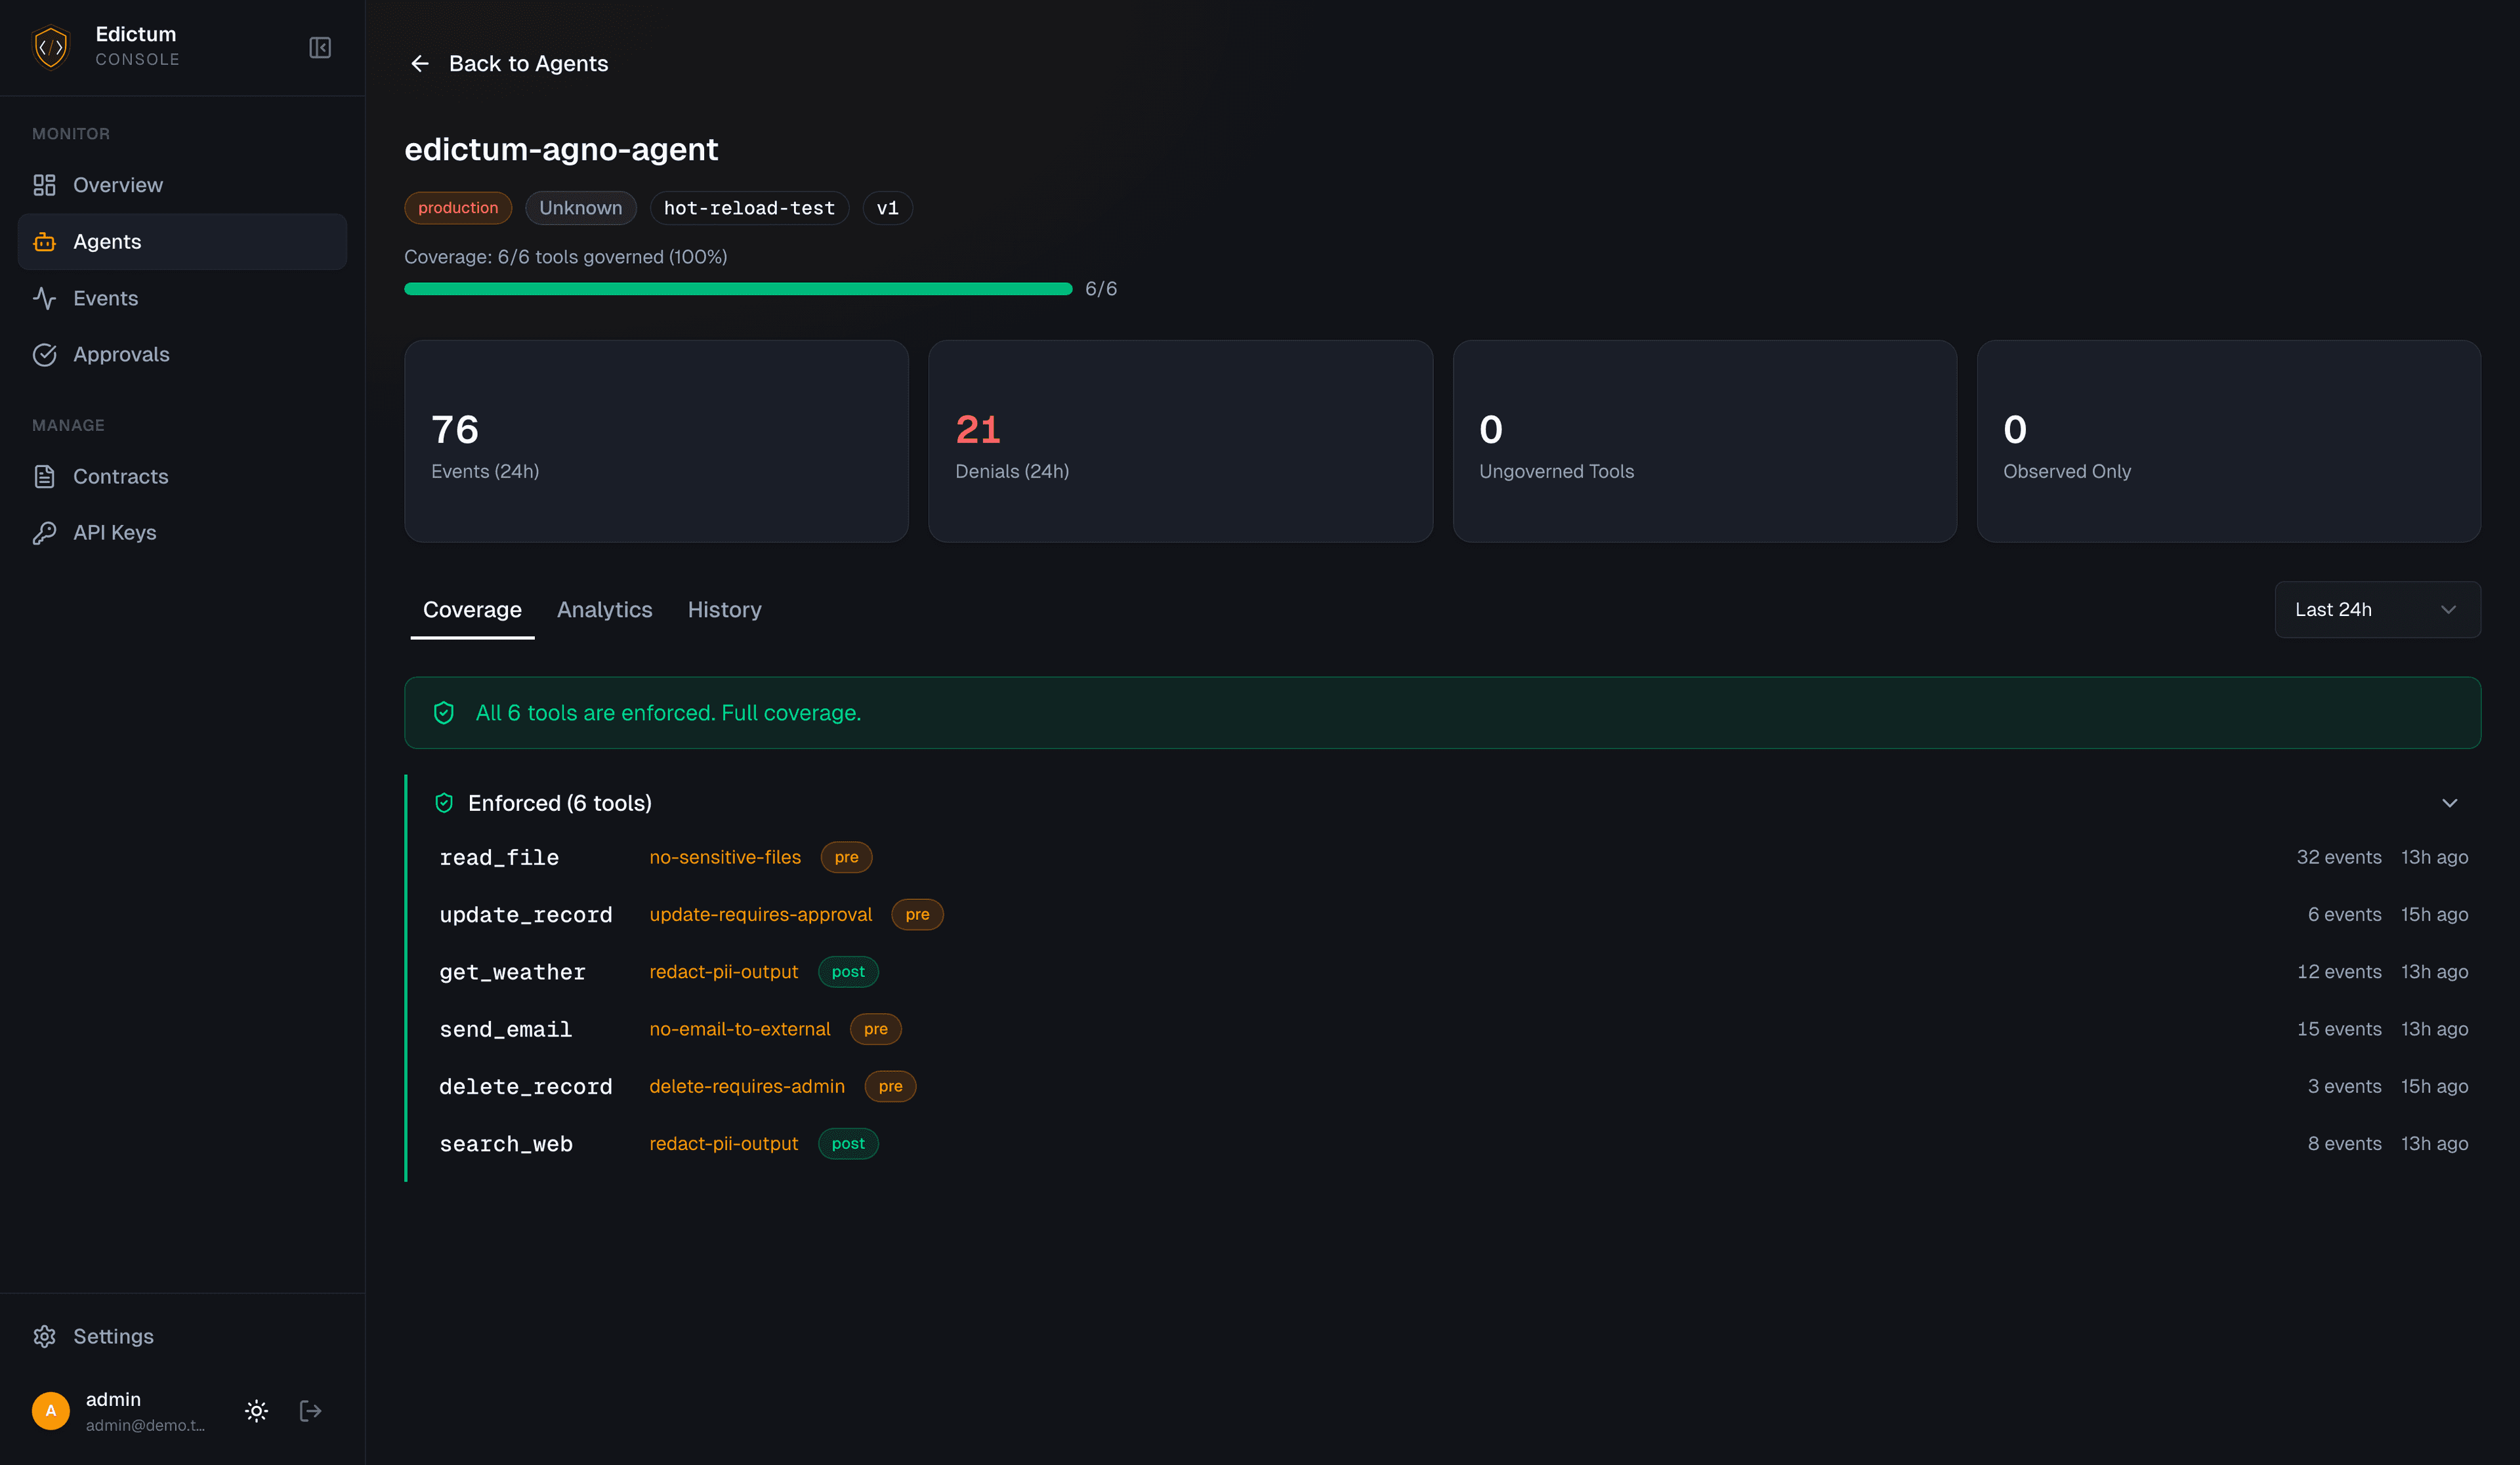The width and height of the screenshot is (2520, 1465).
Task: Open the Approvals checkmark icon
Action: pos(45,354)
